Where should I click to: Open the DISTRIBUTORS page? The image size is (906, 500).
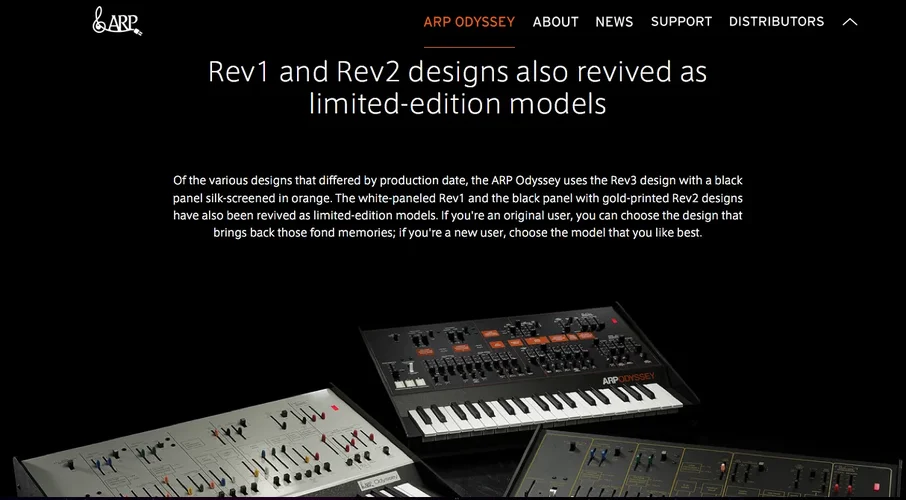pos(777,22)
